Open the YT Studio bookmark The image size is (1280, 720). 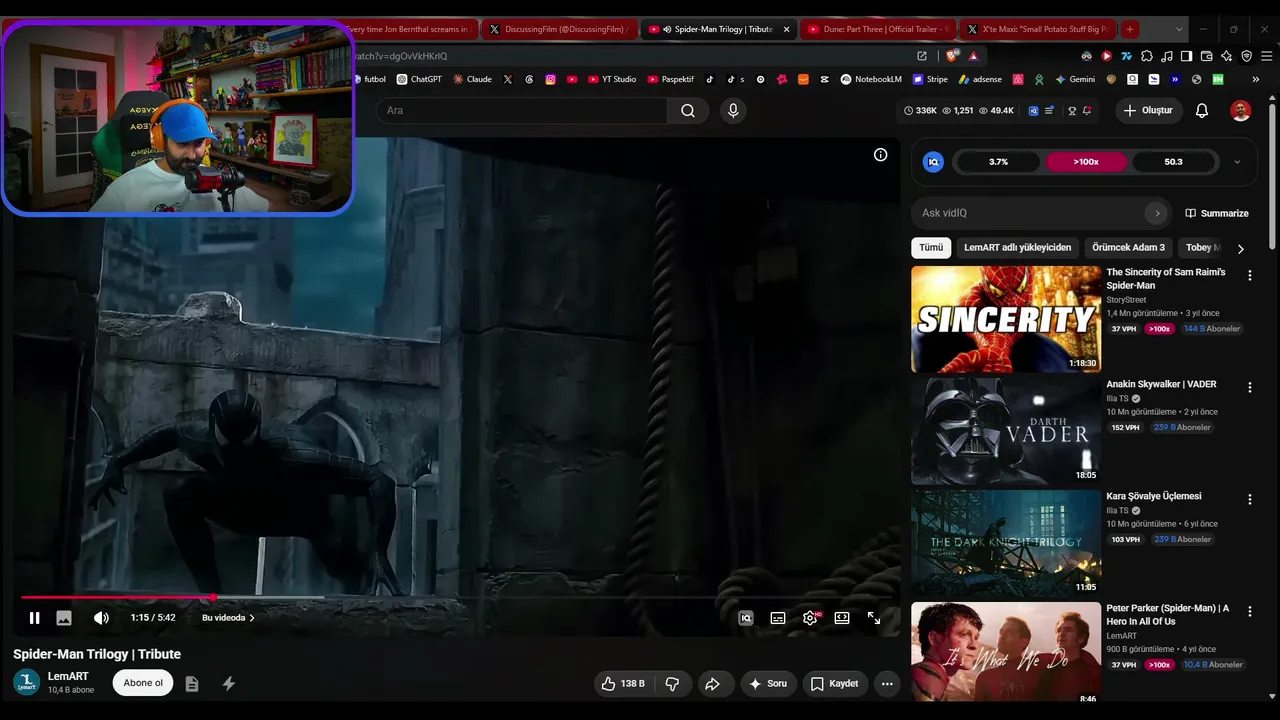coord(612,79)
